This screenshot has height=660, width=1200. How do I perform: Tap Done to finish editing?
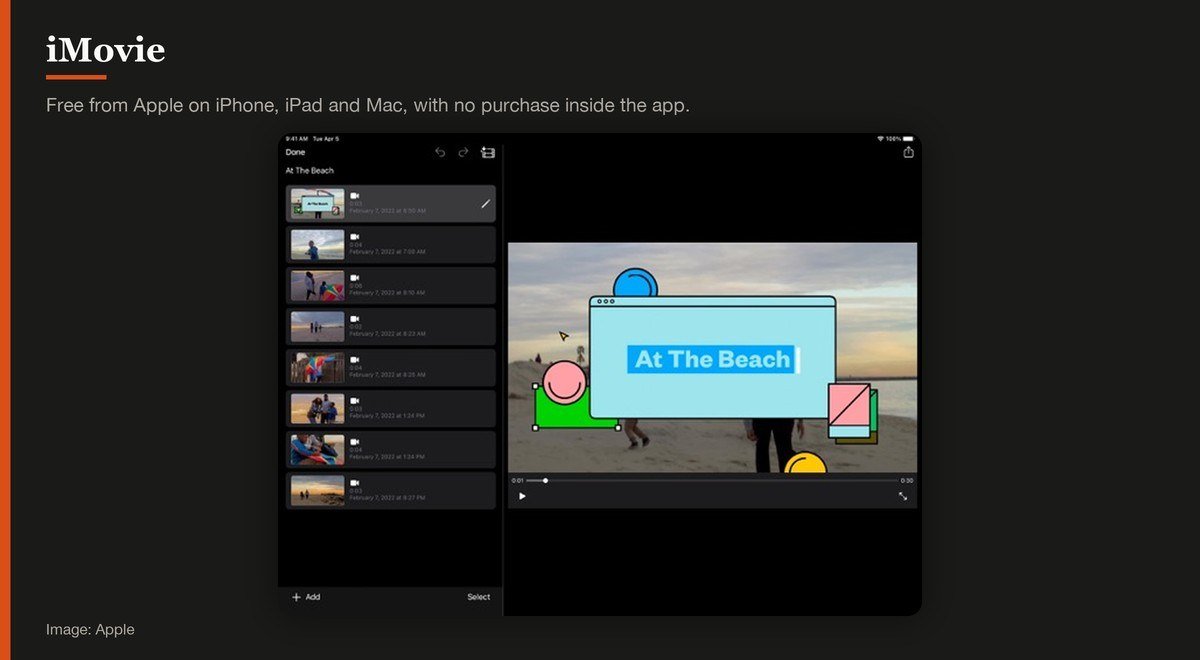click(295, 152)
